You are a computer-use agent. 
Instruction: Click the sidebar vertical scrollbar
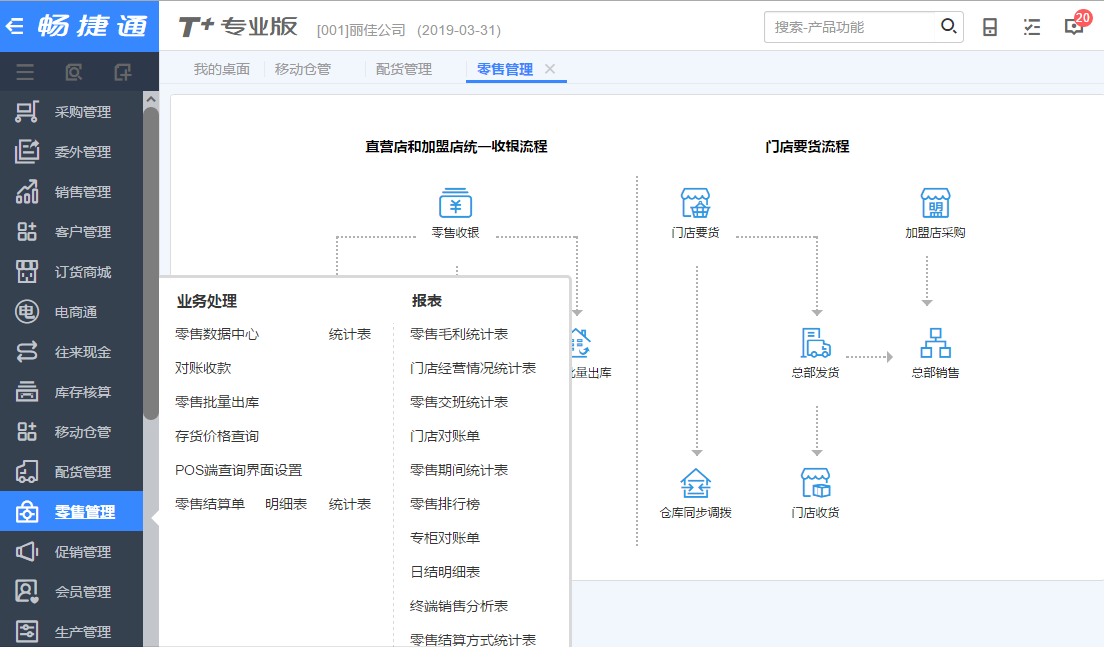coord(151,260)
